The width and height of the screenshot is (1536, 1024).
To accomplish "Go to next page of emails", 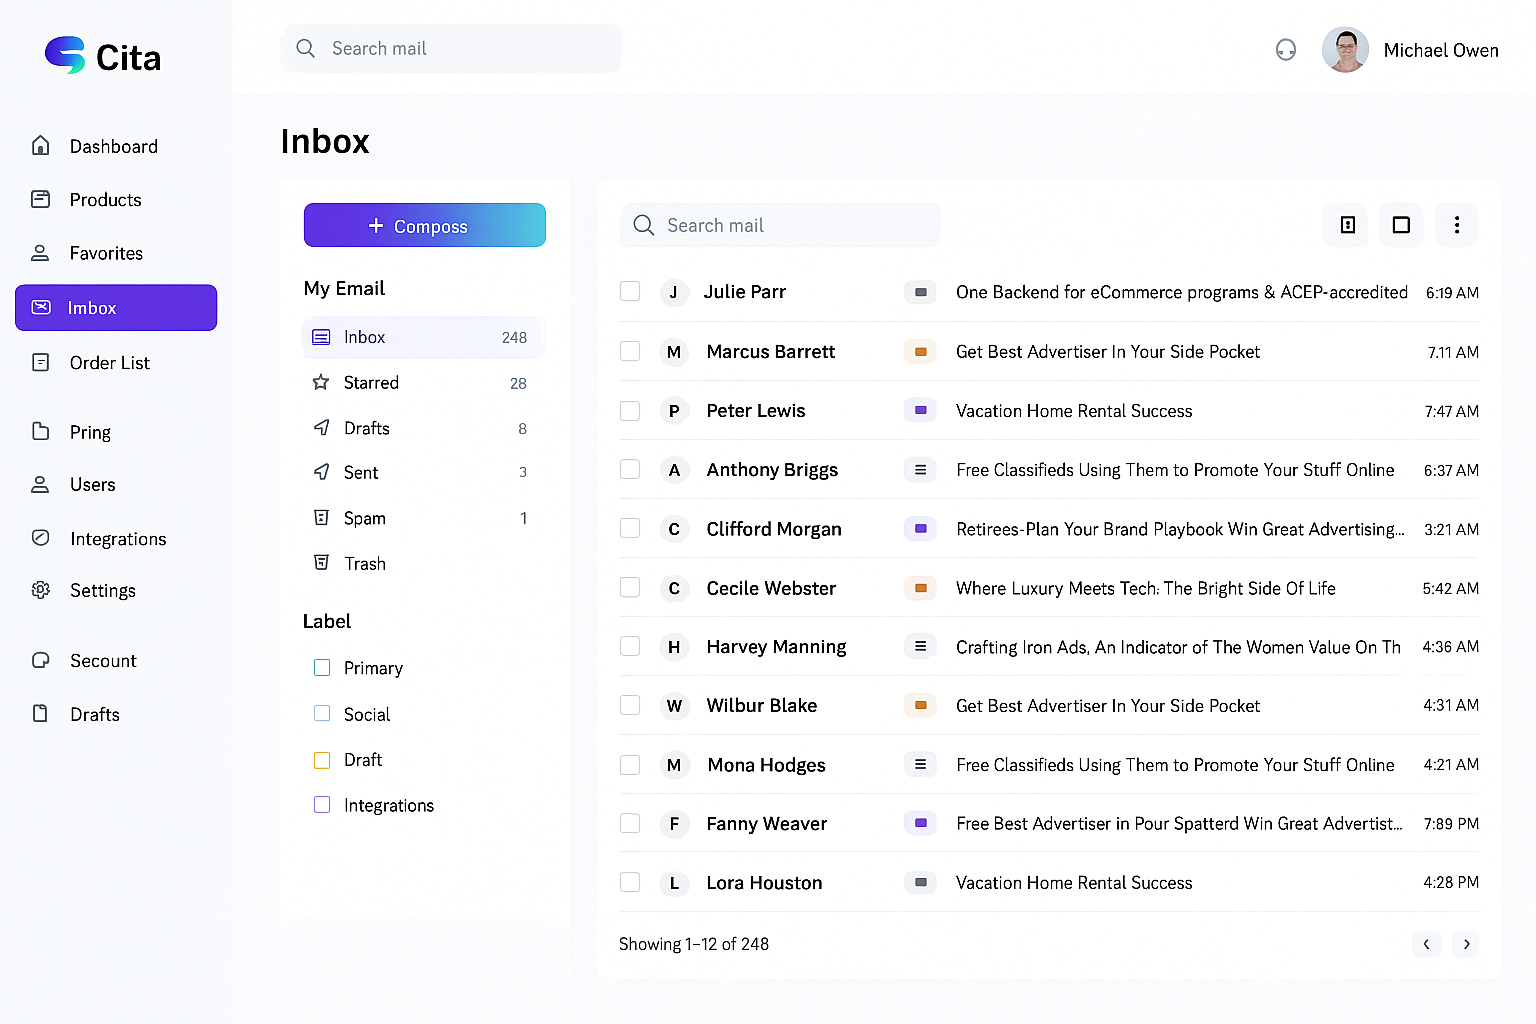I will pos(1466,944).
